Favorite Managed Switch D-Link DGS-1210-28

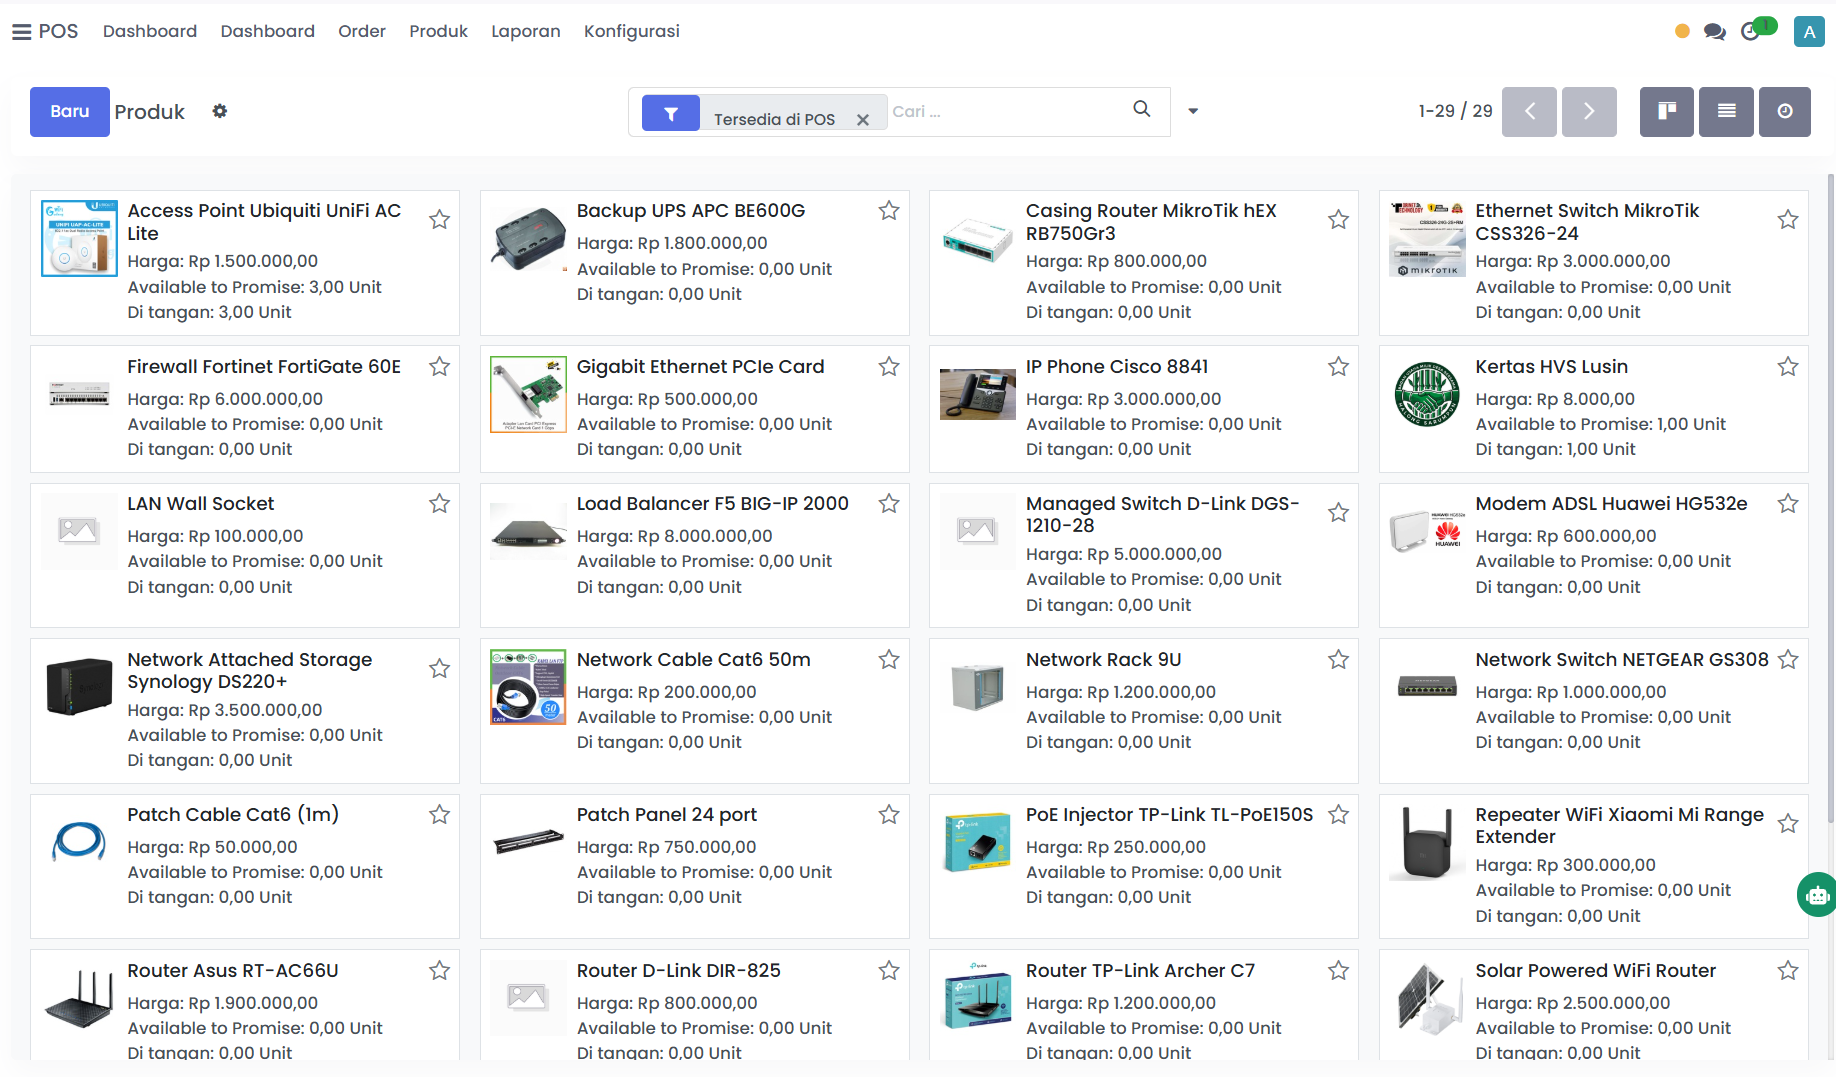pyautogui.click(x=1339, y=513)
